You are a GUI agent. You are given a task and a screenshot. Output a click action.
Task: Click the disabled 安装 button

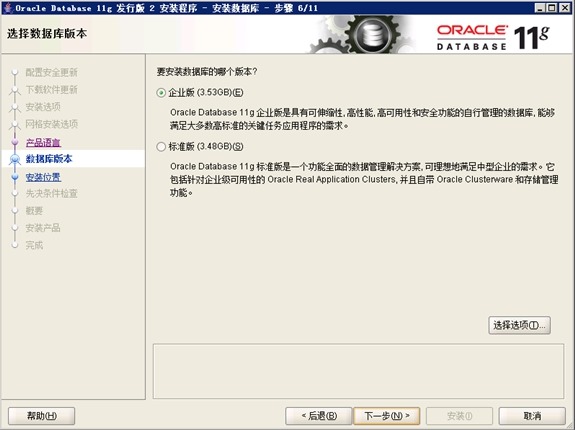[x=459, y=416]
